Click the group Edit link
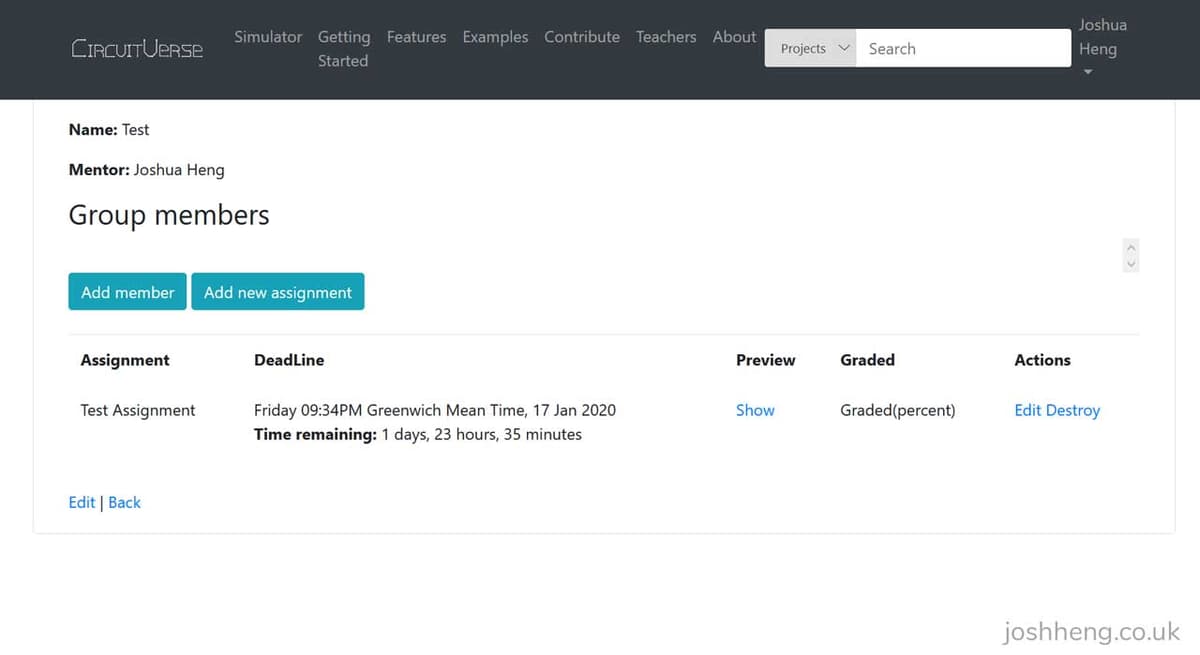 coord(81,502)
